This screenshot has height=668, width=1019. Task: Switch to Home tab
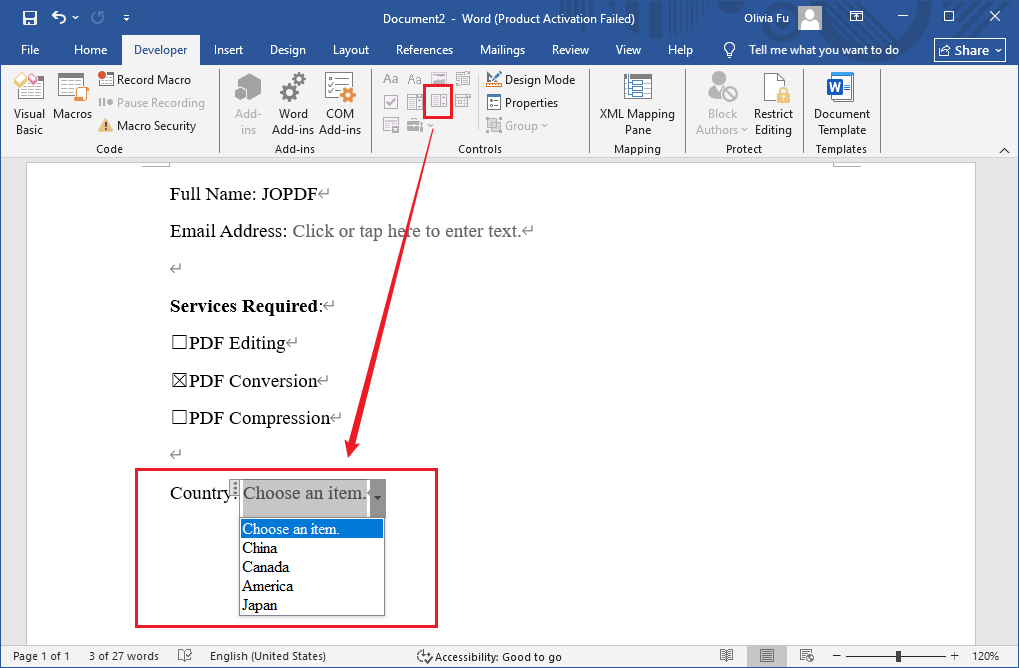90,50
